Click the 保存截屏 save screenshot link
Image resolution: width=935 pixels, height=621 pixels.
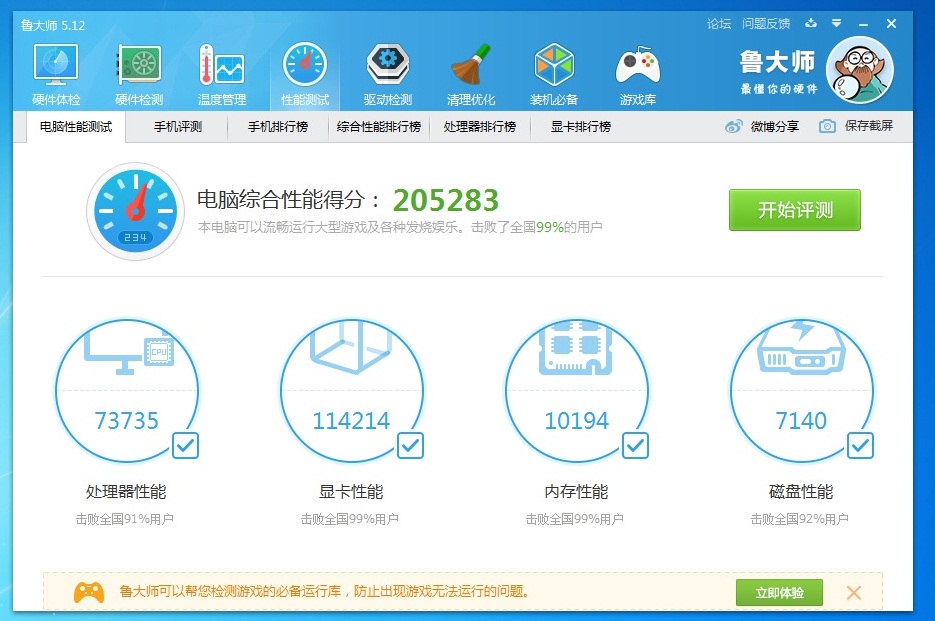click(x=869, y=126)
